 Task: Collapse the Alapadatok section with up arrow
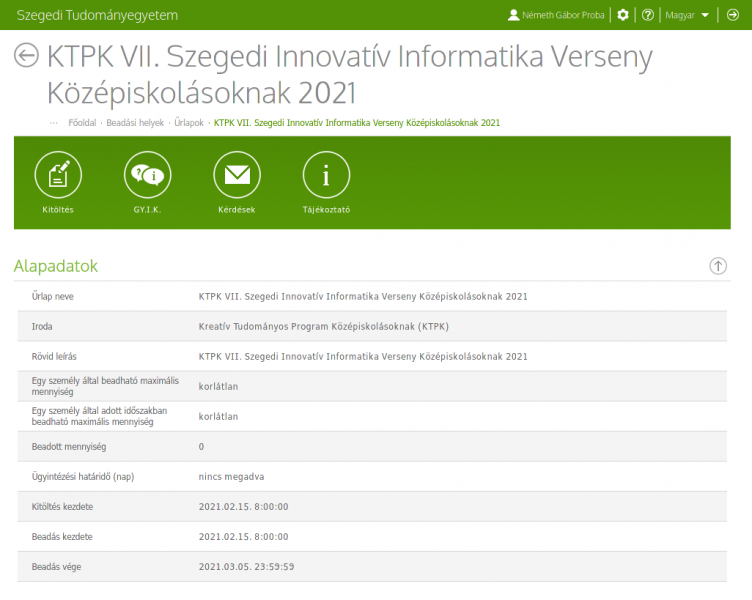pos(718,266)
